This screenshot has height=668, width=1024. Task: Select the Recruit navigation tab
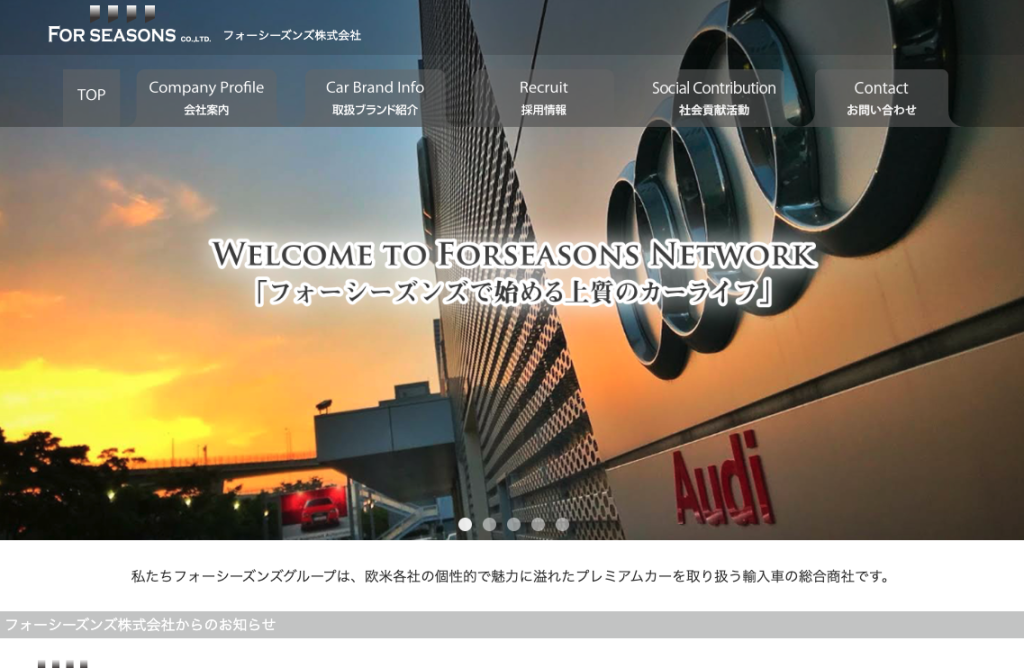point(543,97)
